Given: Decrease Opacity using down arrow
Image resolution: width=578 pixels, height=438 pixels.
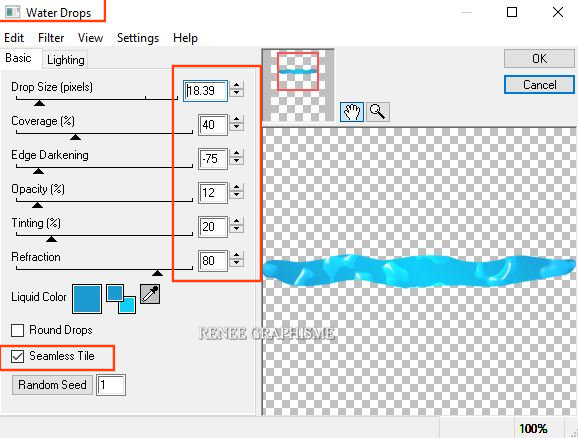Looking at the screenshot, I should point(237,196).
